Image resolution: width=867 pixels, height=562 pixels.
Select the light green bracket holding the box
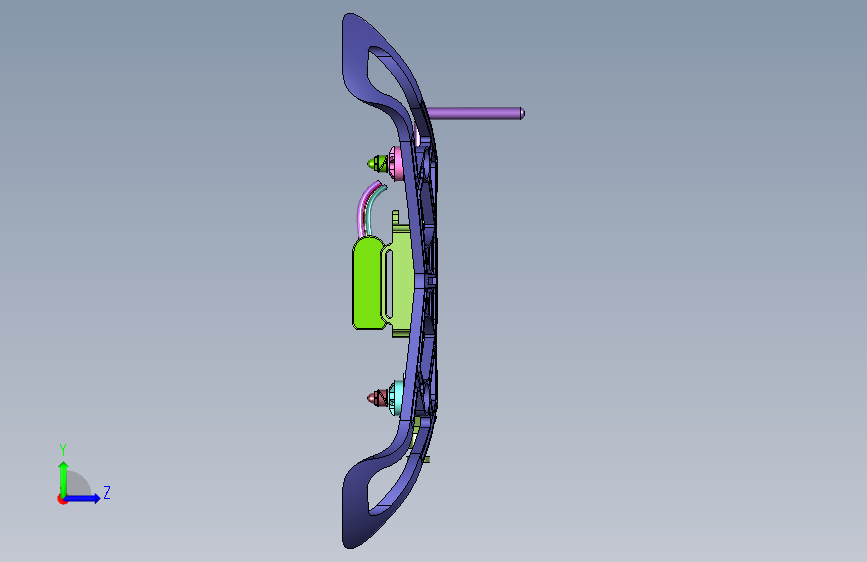pos(402,282)
